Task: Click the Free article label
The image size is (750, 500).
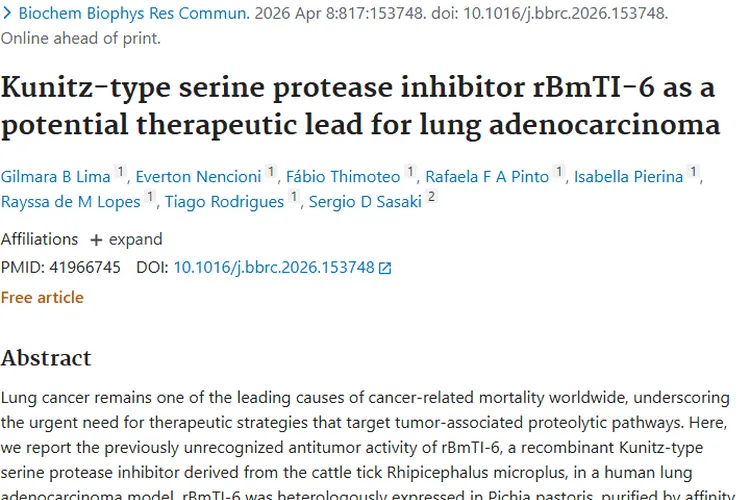Action: (x=42, y=298)
